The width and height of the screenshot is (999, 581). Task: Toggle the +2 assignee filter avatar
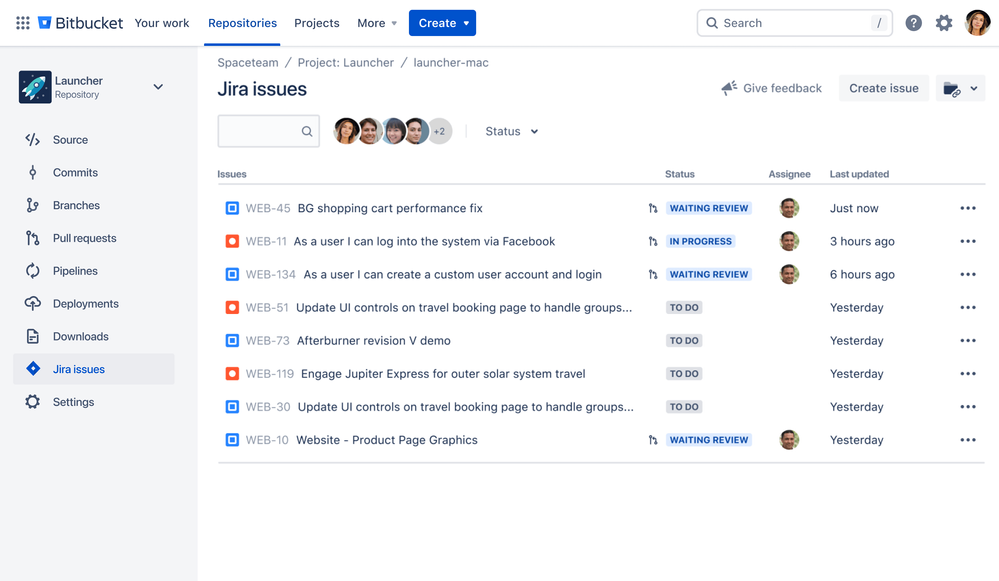pyautogui.click(x=439, y=130)
